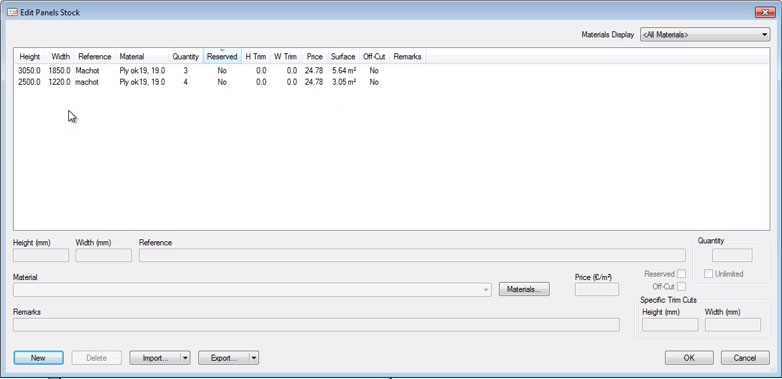Click the Export... button
Viewport: 782px width, 379px height.
click(223, 358)
